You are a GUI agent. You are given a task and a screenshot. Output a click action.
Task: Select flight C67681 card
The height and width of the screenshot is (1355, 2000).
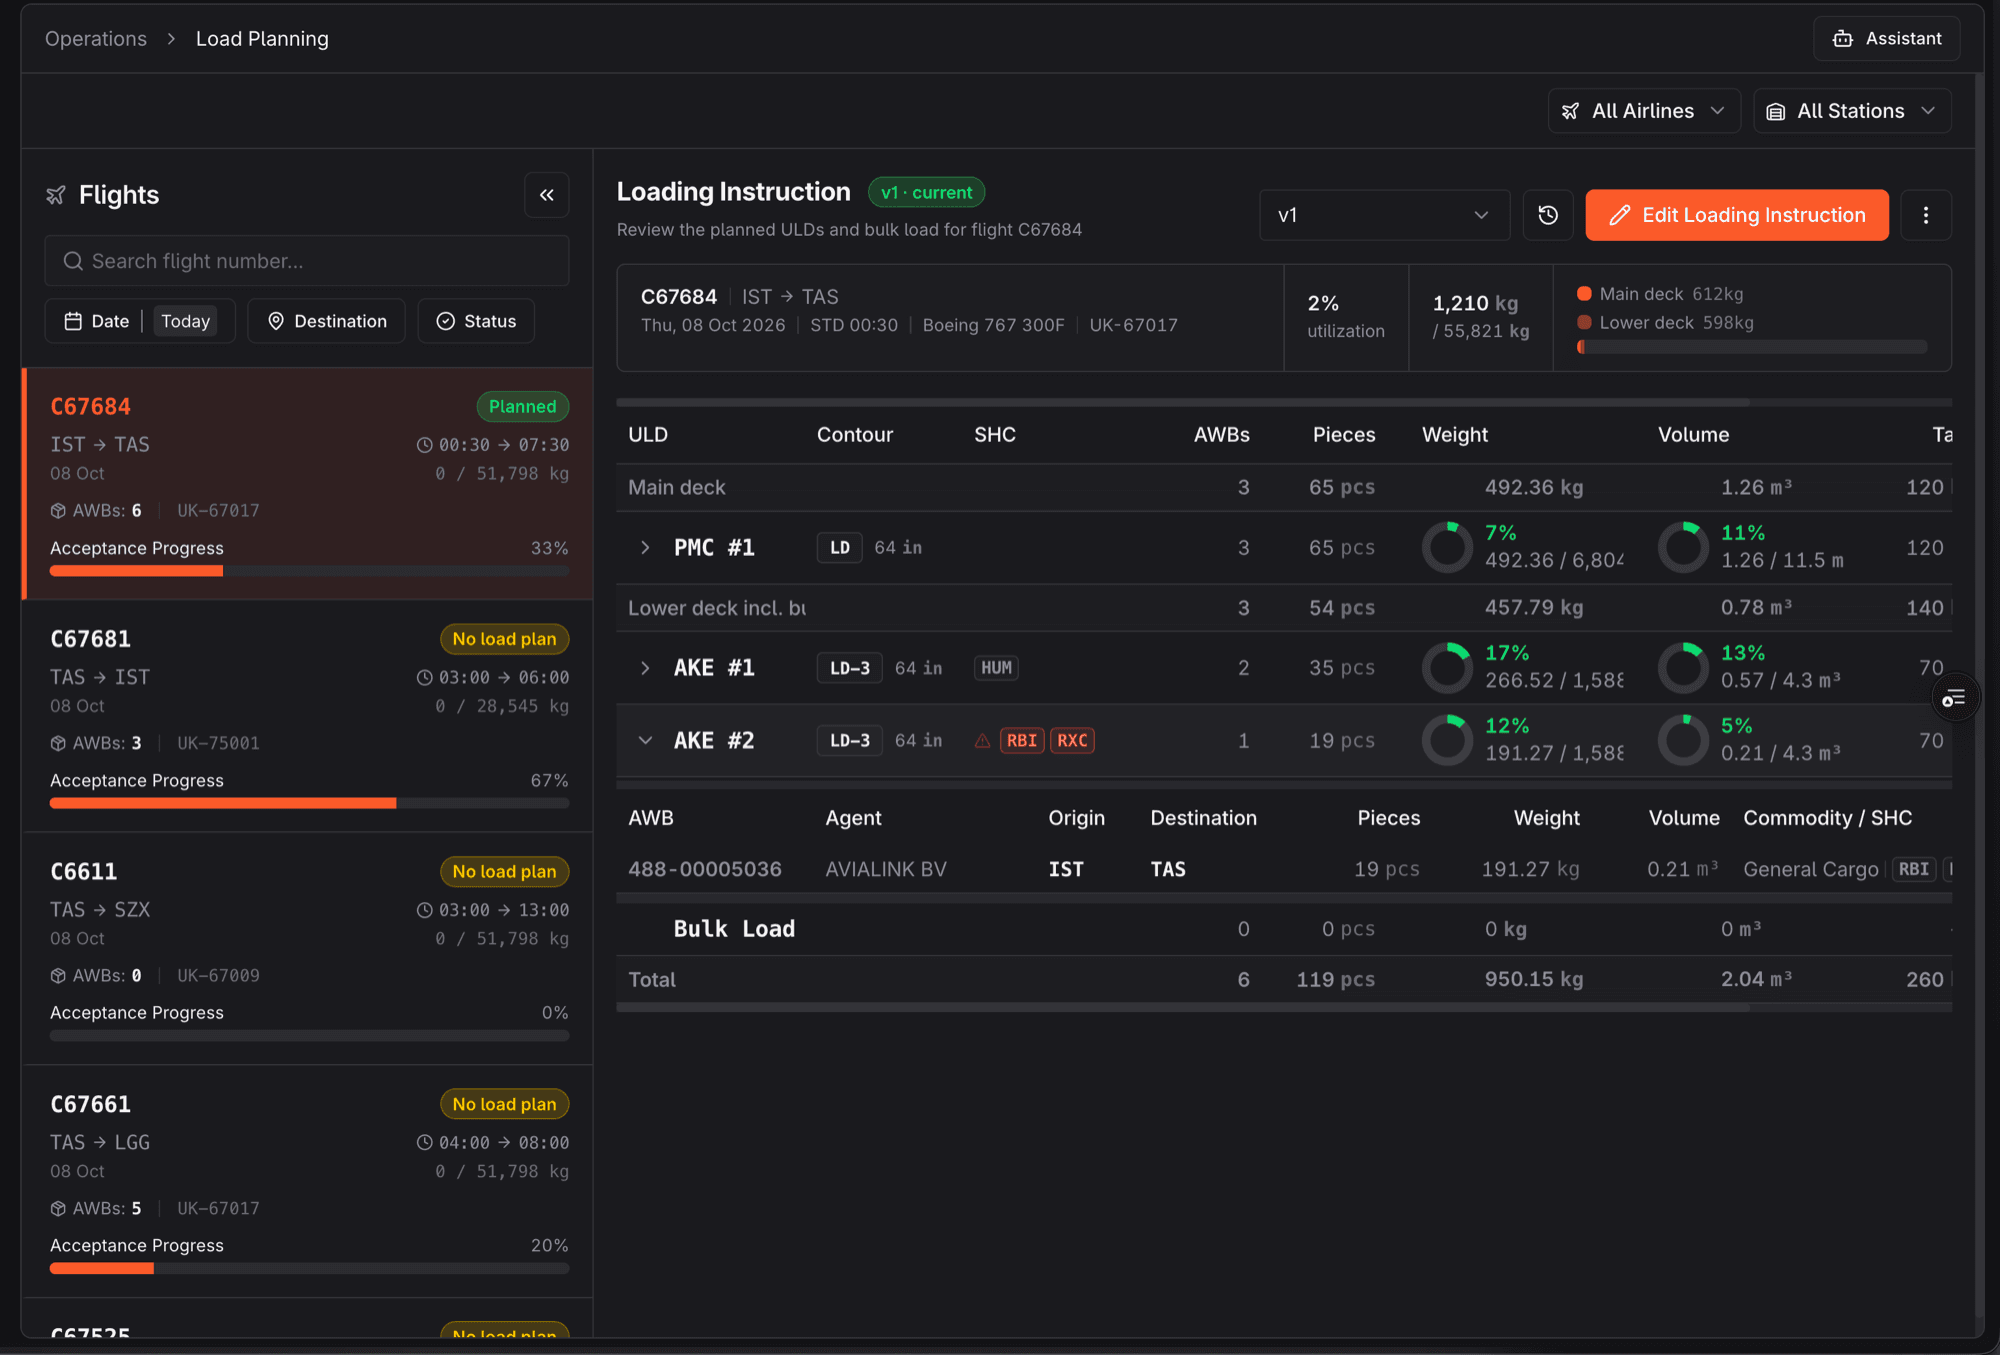tap(308, 717)
